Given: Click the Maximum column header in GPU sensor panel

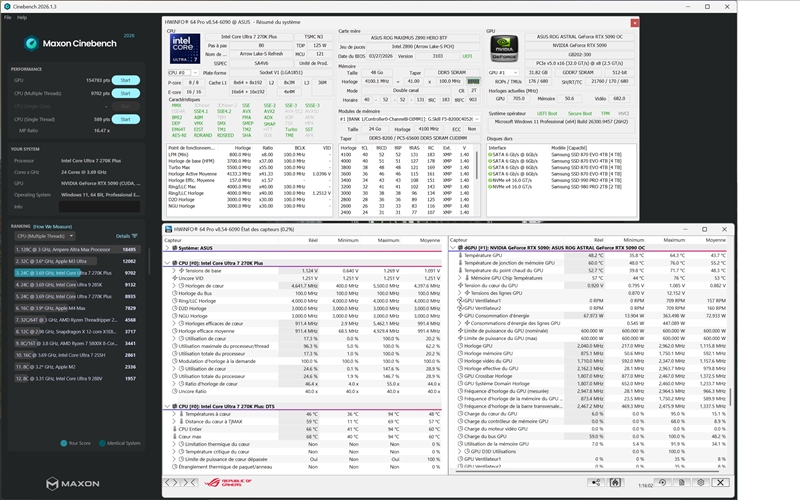Looking at the screenshot, I should click(673, 240).
